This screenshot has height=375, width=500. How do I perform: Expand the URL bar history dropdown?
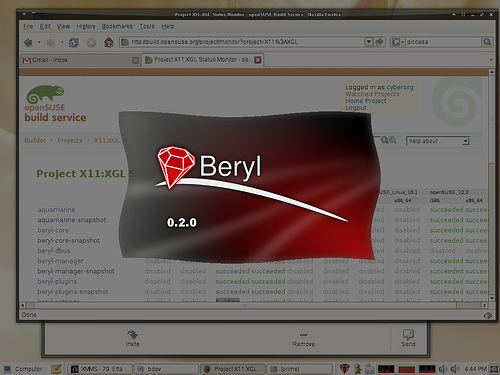(x=369, y=42)
